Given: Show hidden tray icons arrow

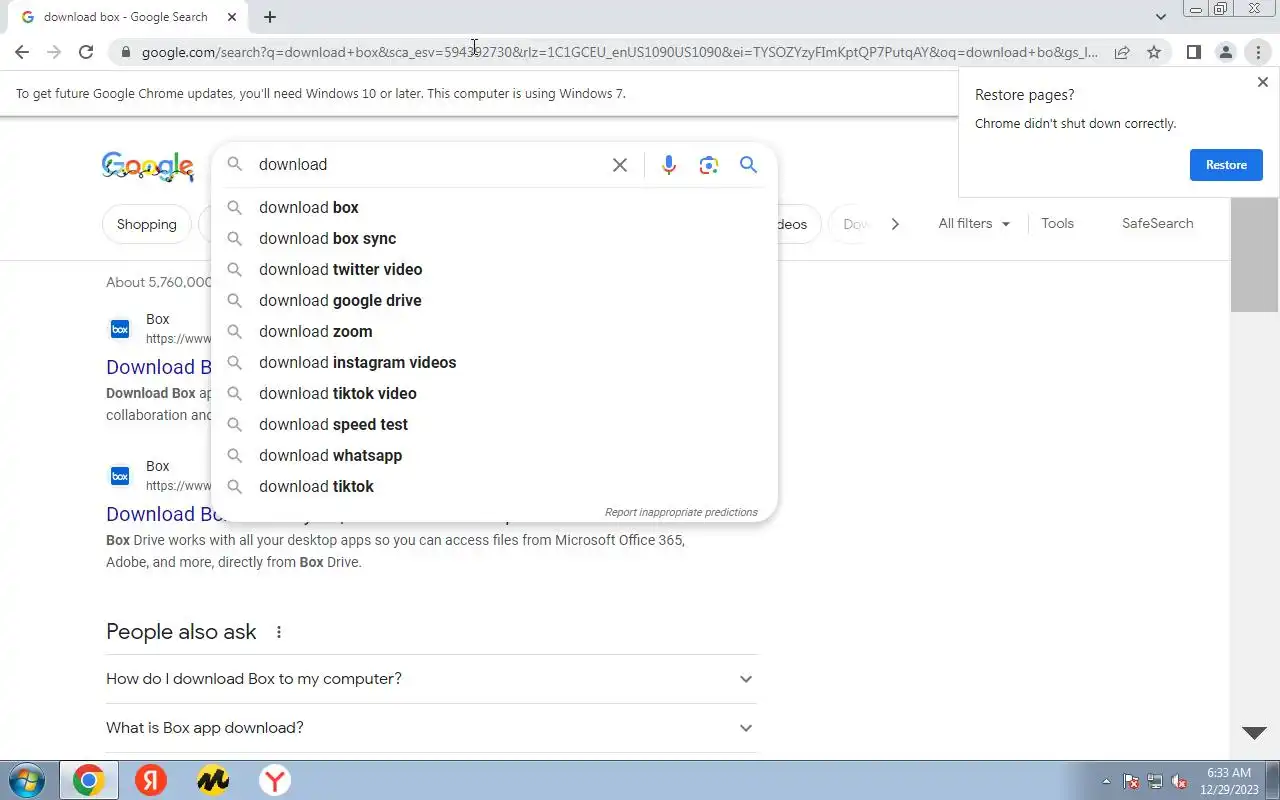Looking at the screenshot, I should (x=1106, y=781).
